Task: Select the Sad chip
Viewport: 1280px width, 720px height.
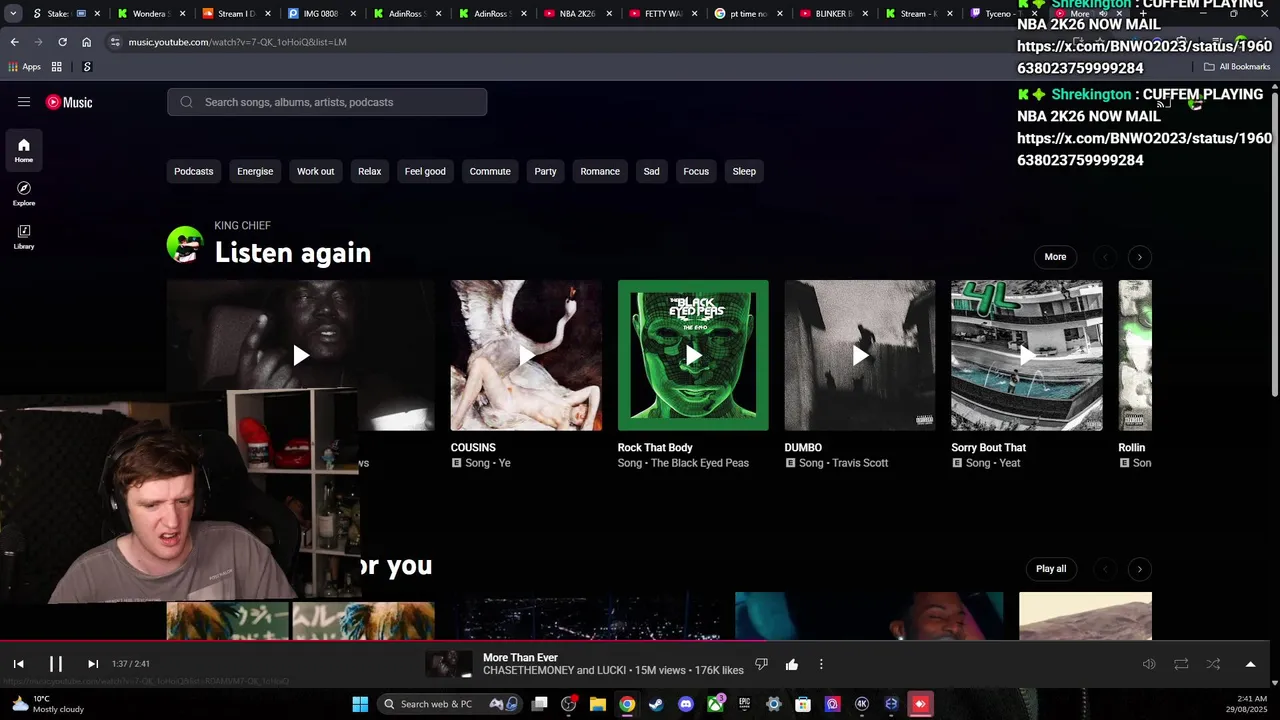Action: [651, 171]
